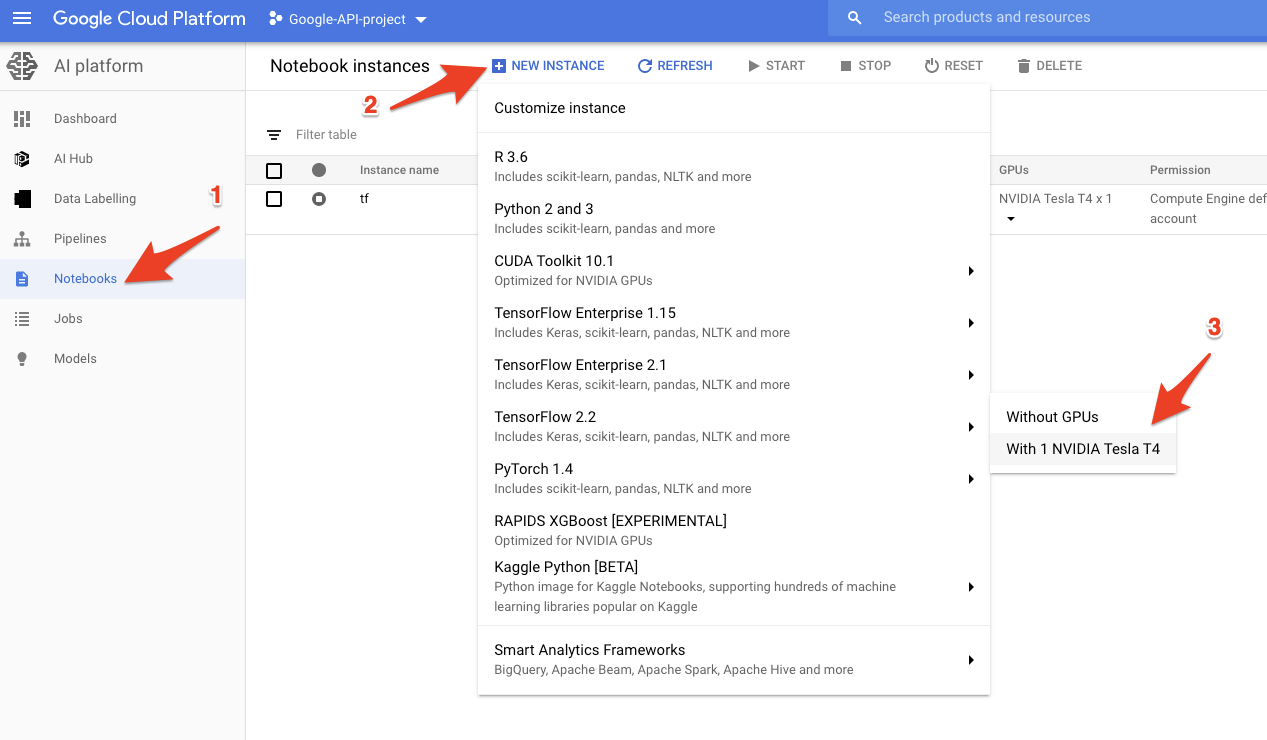Click the Notebooks document icon

pos(22,279)
